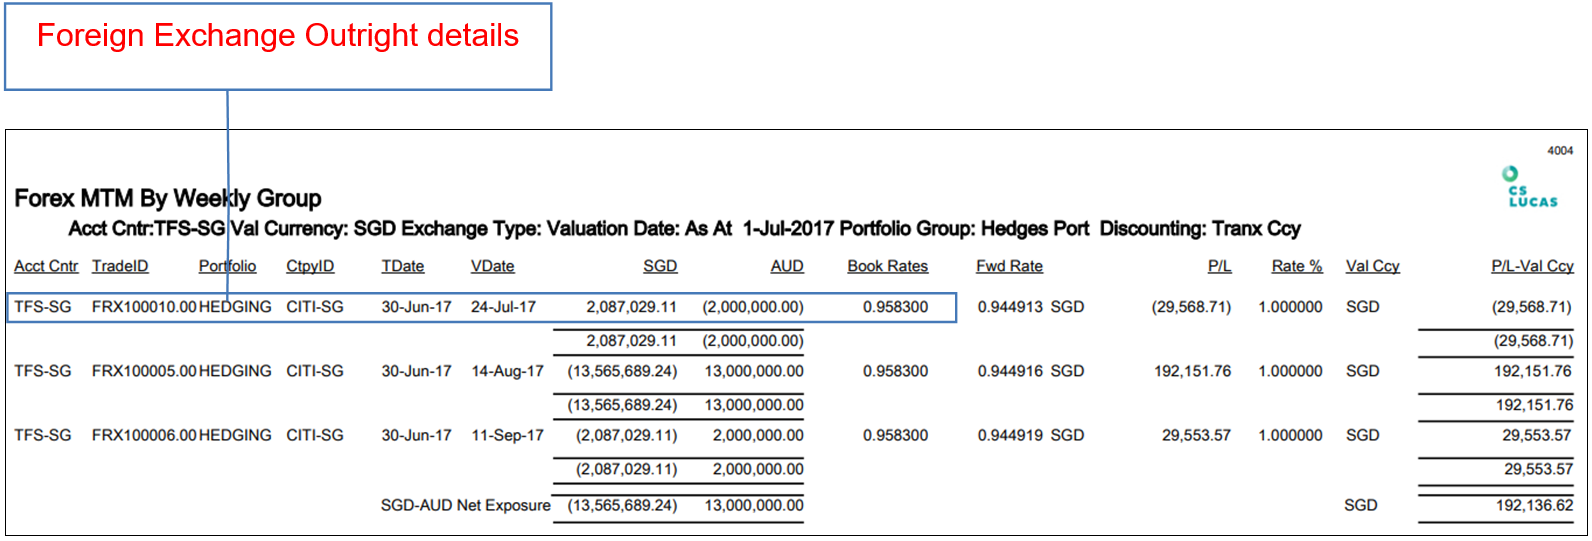This screenshot has height=541, width=1592.
Task: Click the Fwd Rate column header
Action: point(1009,266)
